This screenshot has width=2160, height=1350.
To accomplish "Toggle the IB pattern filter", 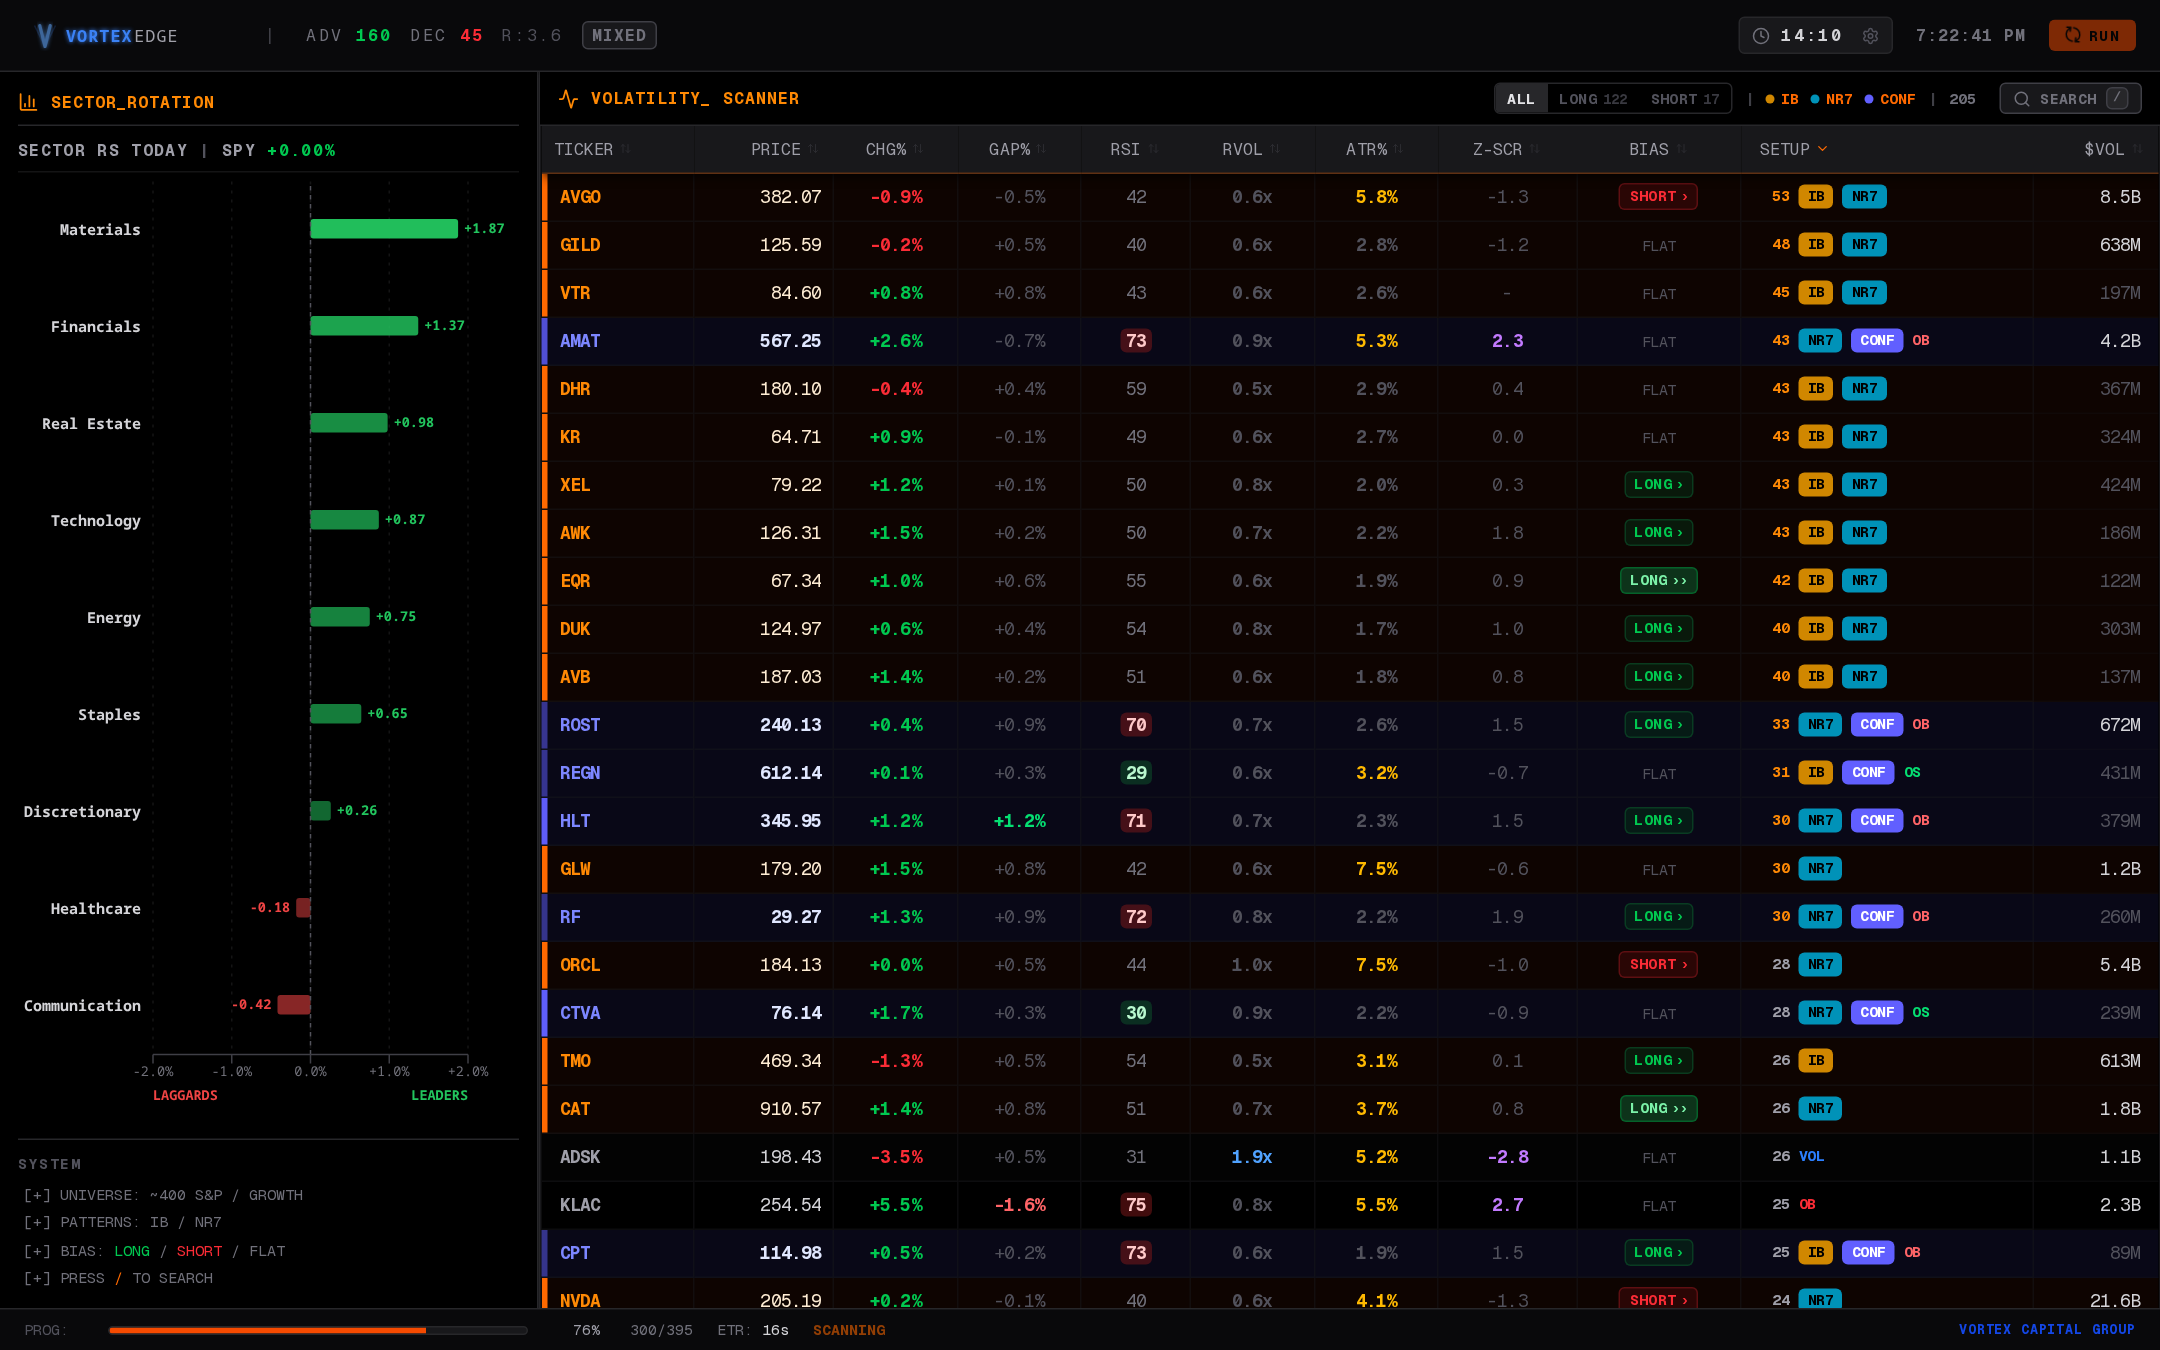I will pyautogui.click(x=1782, y=99).
